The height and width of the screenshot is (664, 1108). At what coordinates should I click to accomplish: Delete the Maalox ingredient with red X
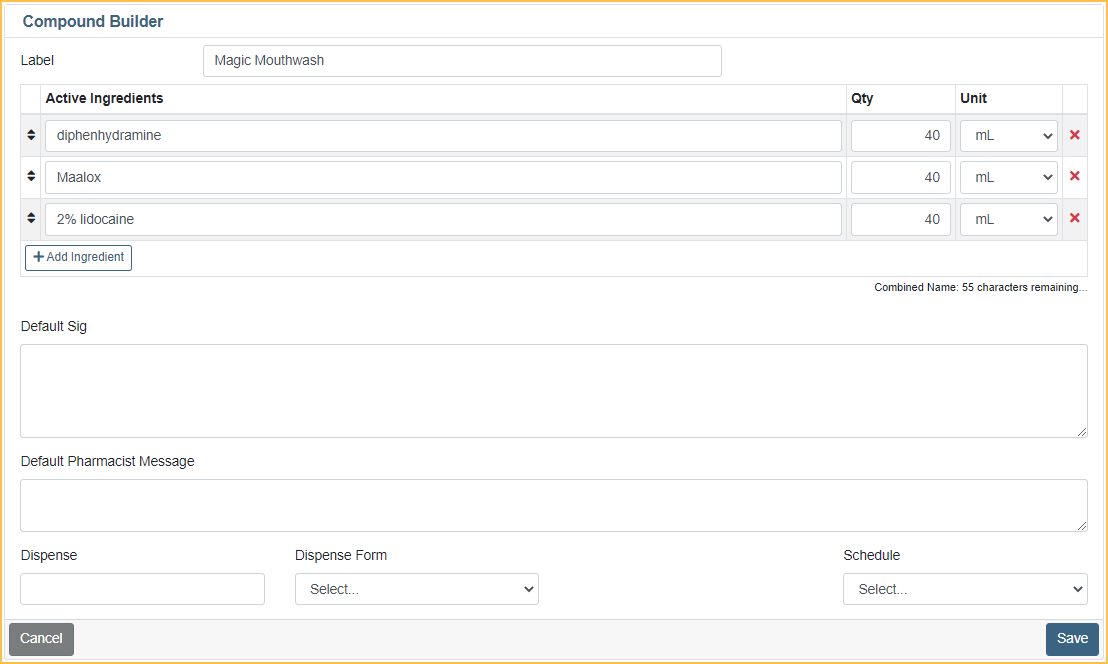pyautogui.click(x=1075, y=177)
